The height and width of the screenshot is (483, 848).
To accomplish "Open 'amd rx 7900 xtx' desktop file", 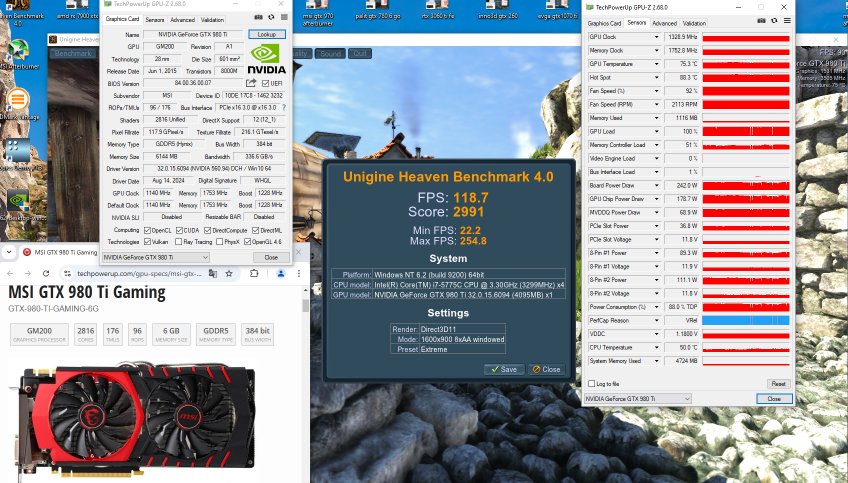I will pos(77,11).
